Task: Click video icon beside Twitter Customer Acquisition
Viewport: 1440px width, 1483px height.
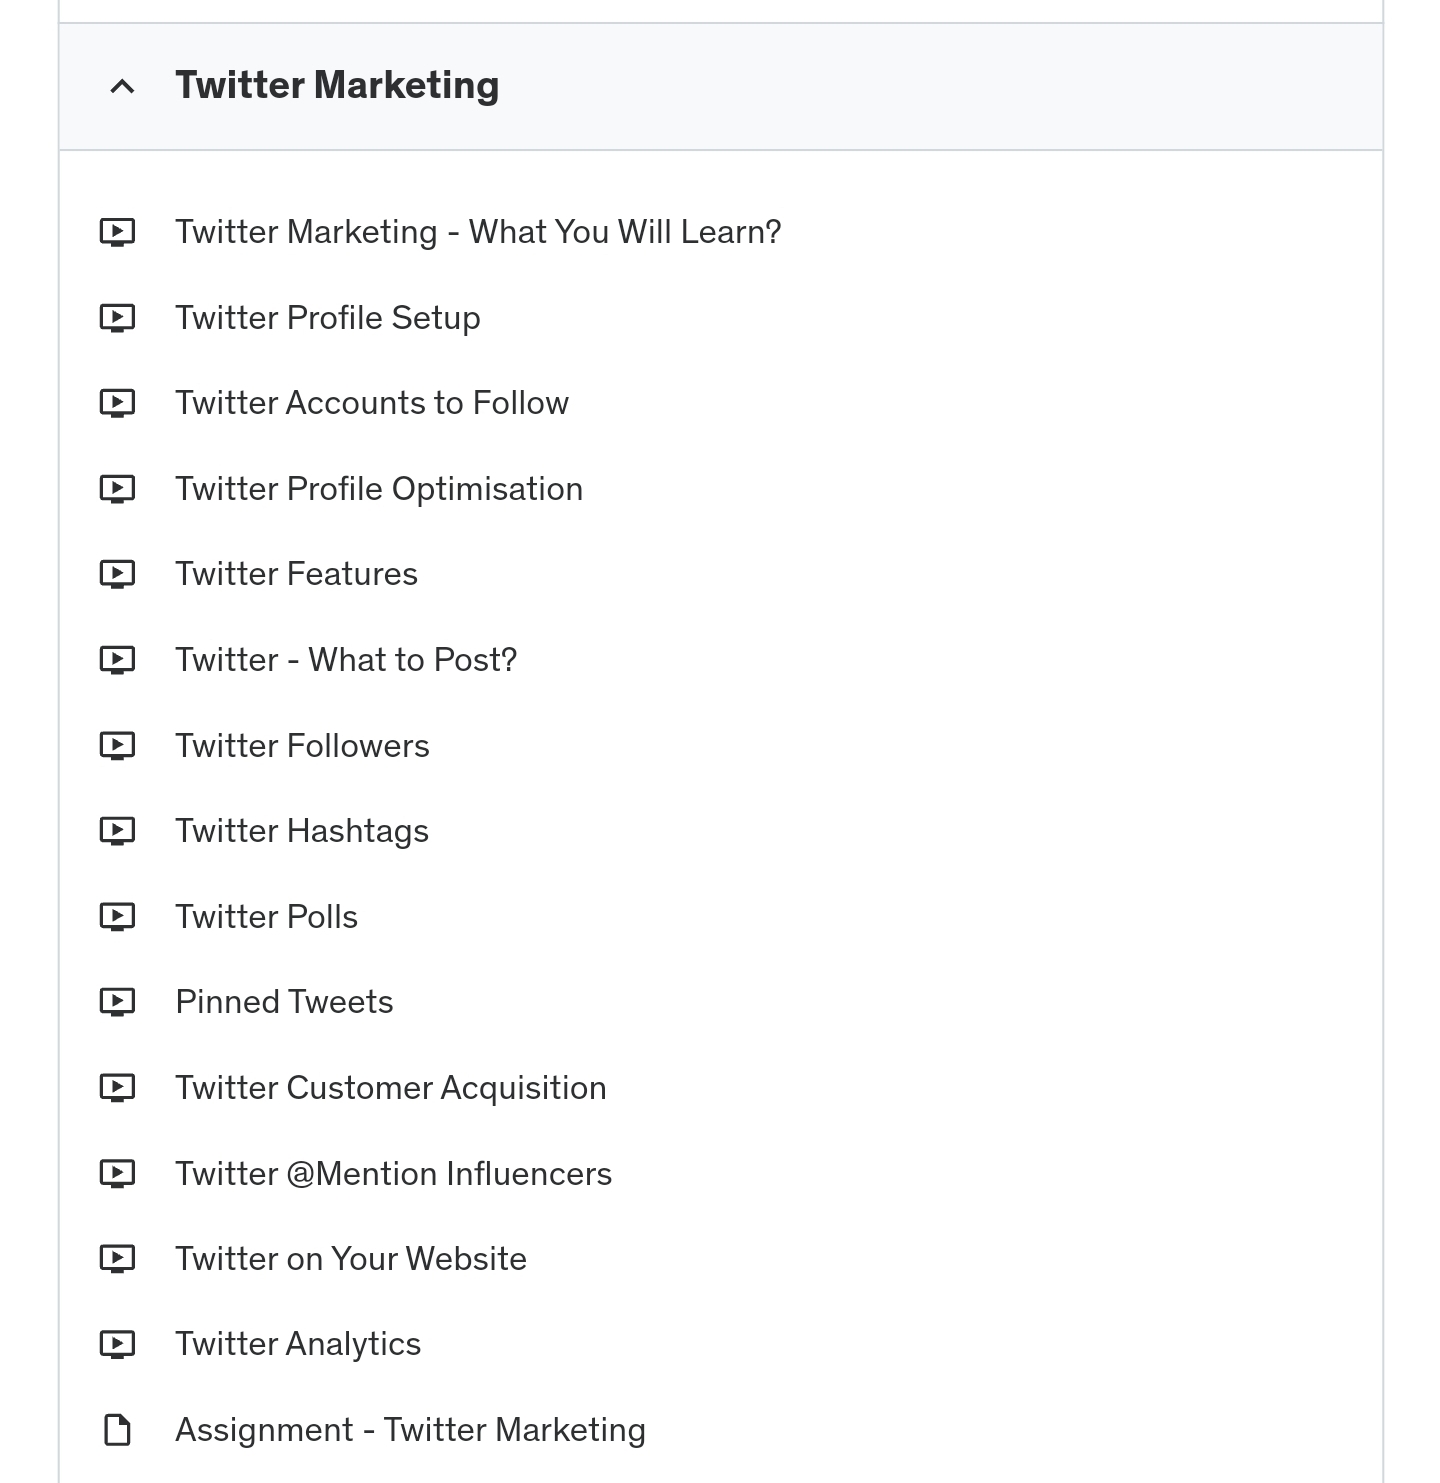Action: [x=117, y=1088]
